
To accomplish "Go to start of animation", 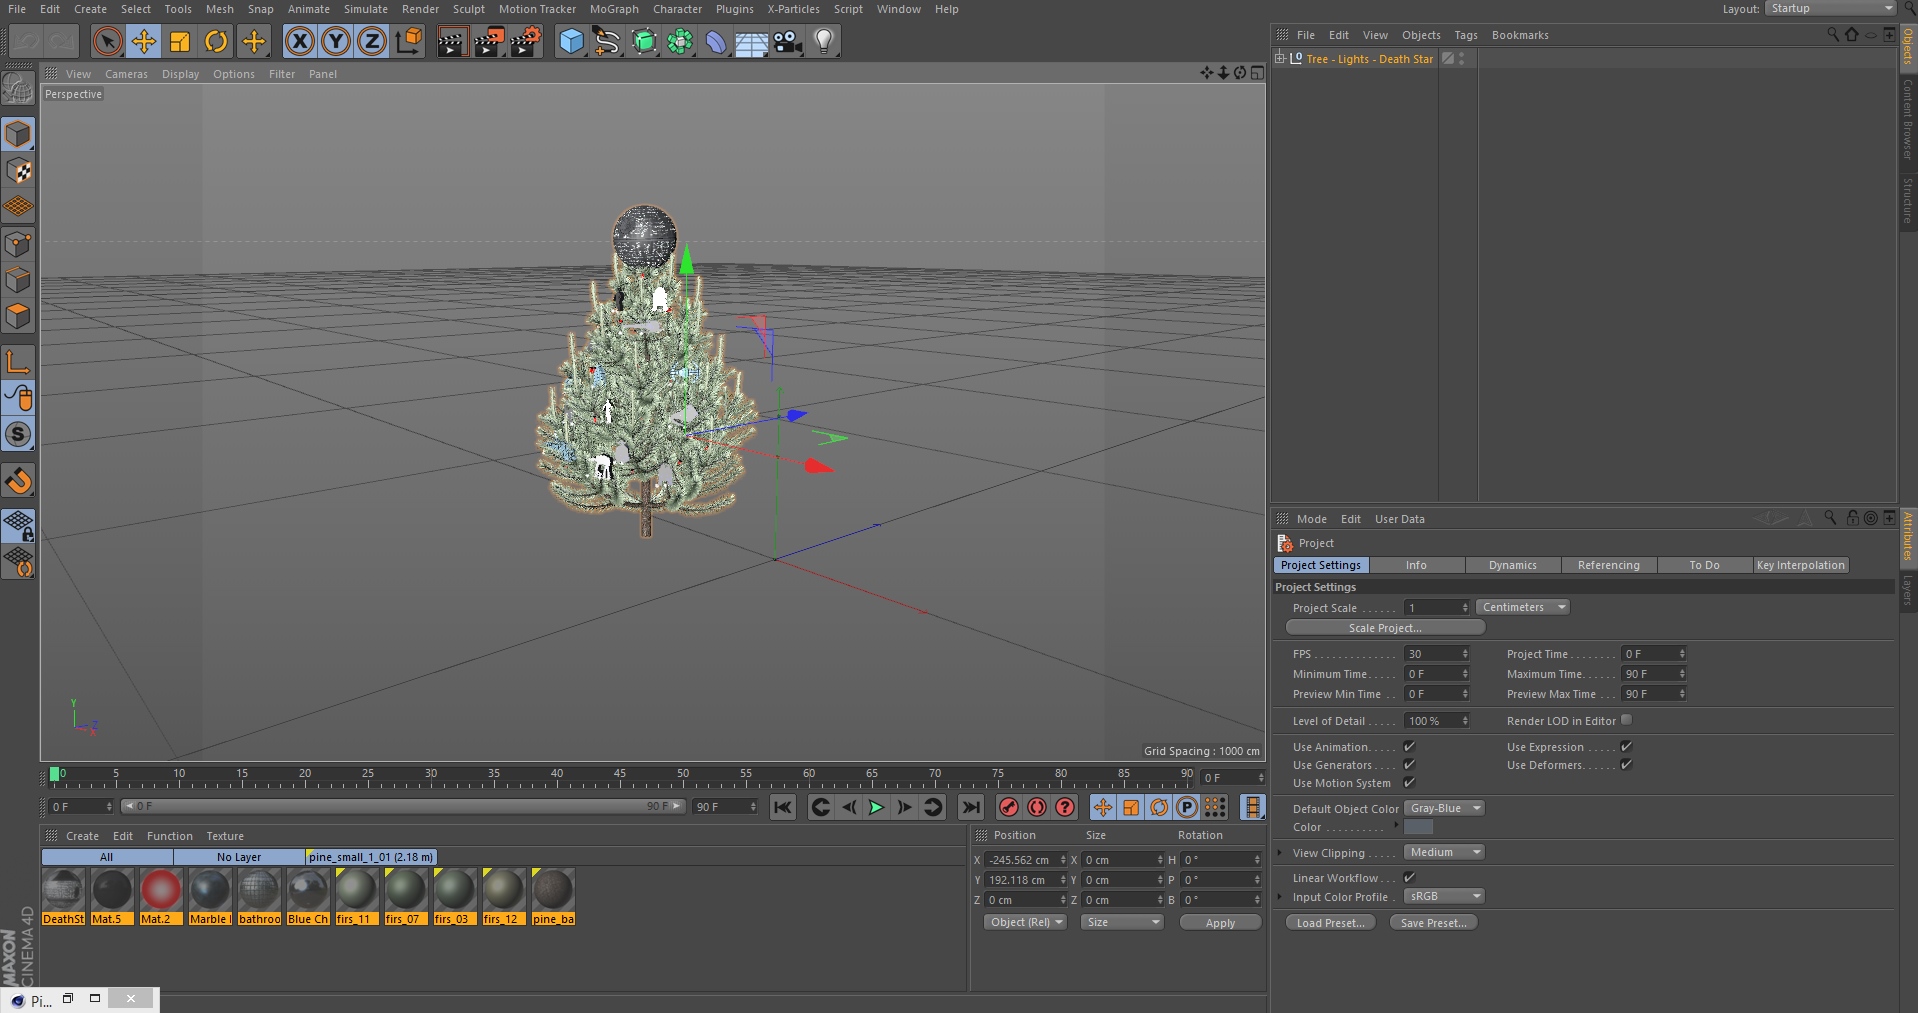I will 783,807.
